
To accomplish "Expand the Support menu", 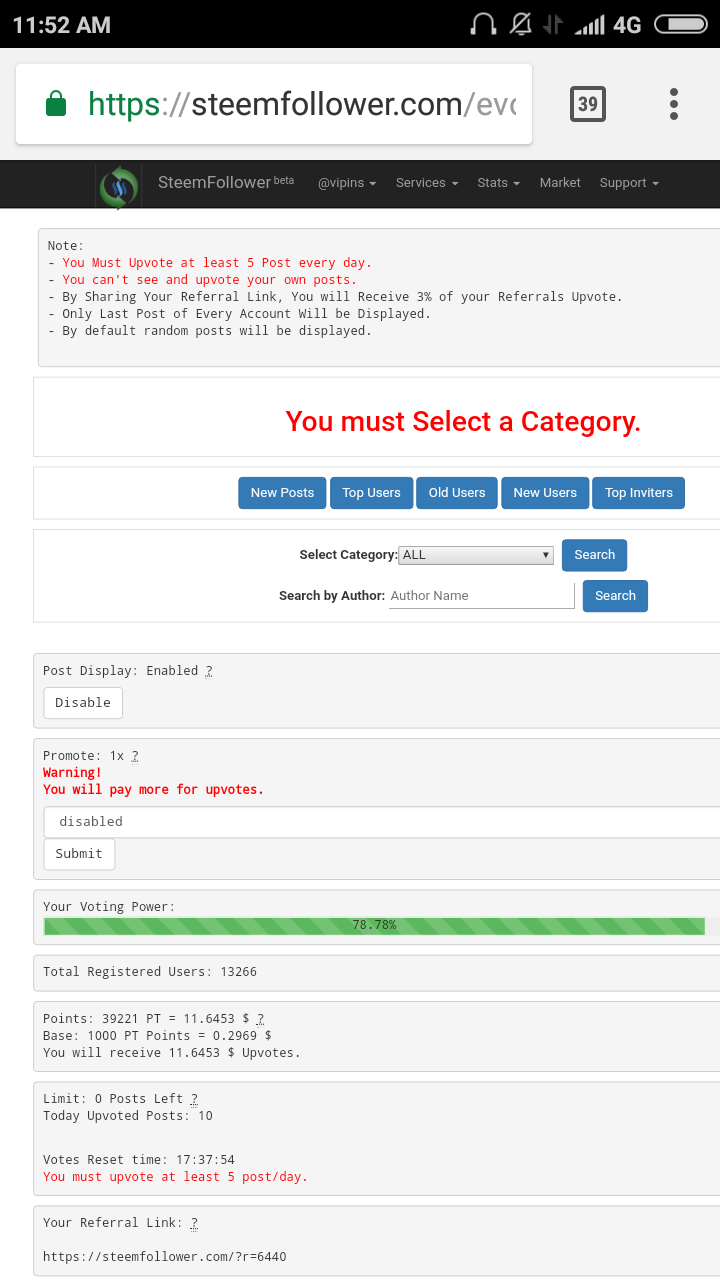I will [x=629, y=183].
